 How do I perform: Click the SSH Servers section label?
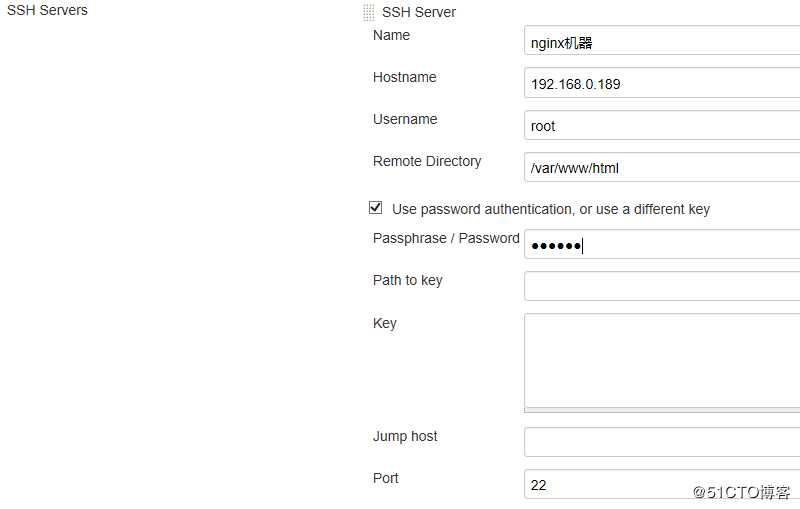[x=47, y=10]
